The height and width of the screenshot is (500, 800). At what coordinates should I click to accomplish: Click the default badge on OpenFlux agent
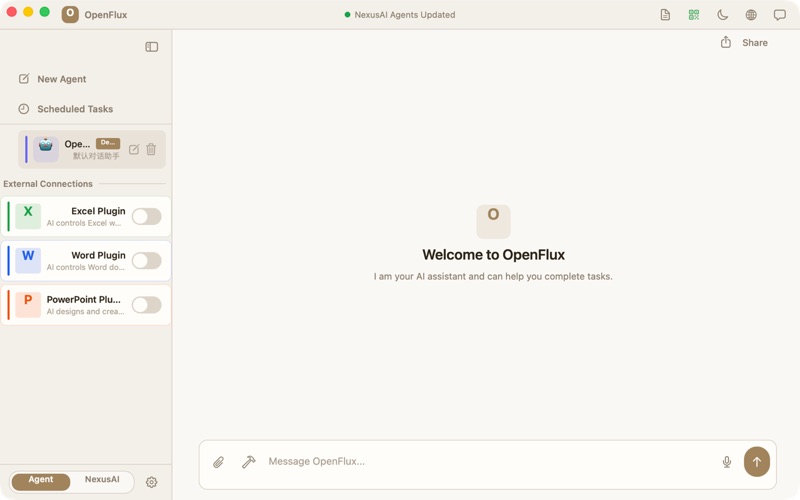click(108, 143)
